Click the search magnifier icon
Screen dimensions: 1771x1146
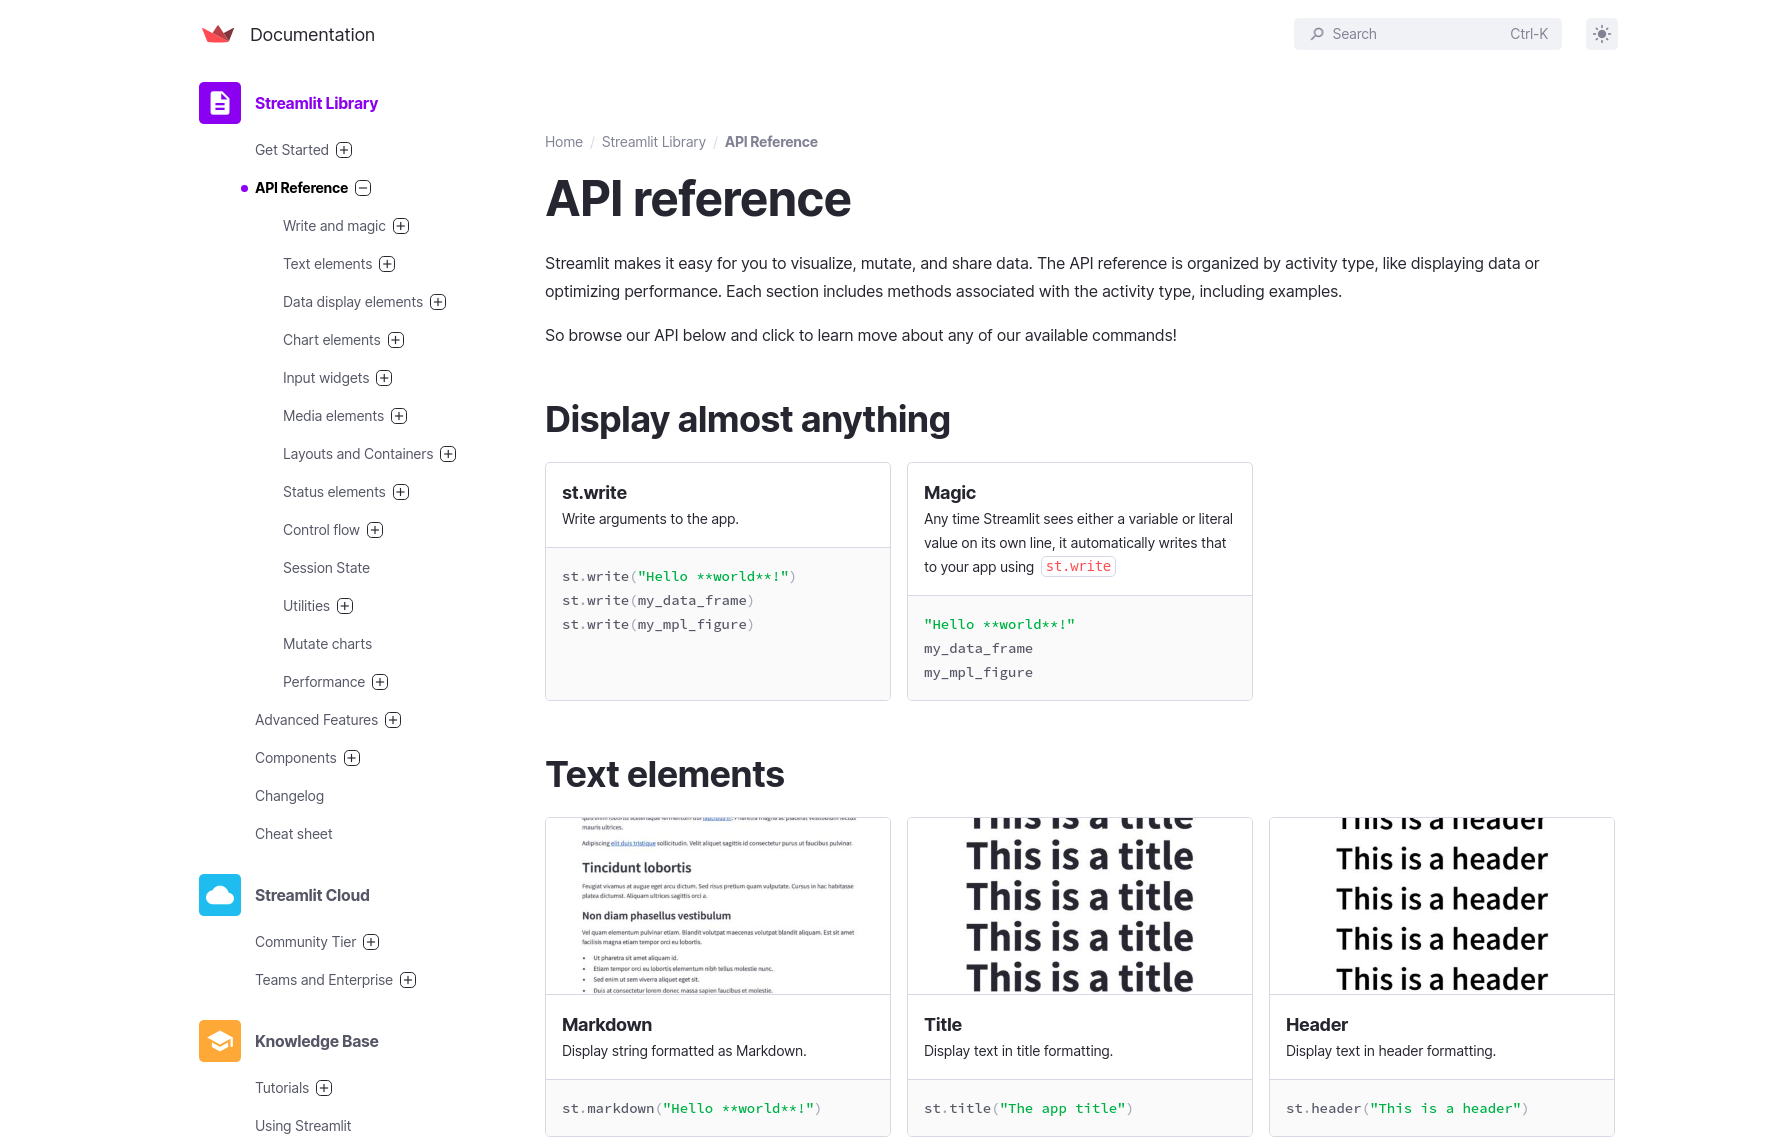(1317, 34)
